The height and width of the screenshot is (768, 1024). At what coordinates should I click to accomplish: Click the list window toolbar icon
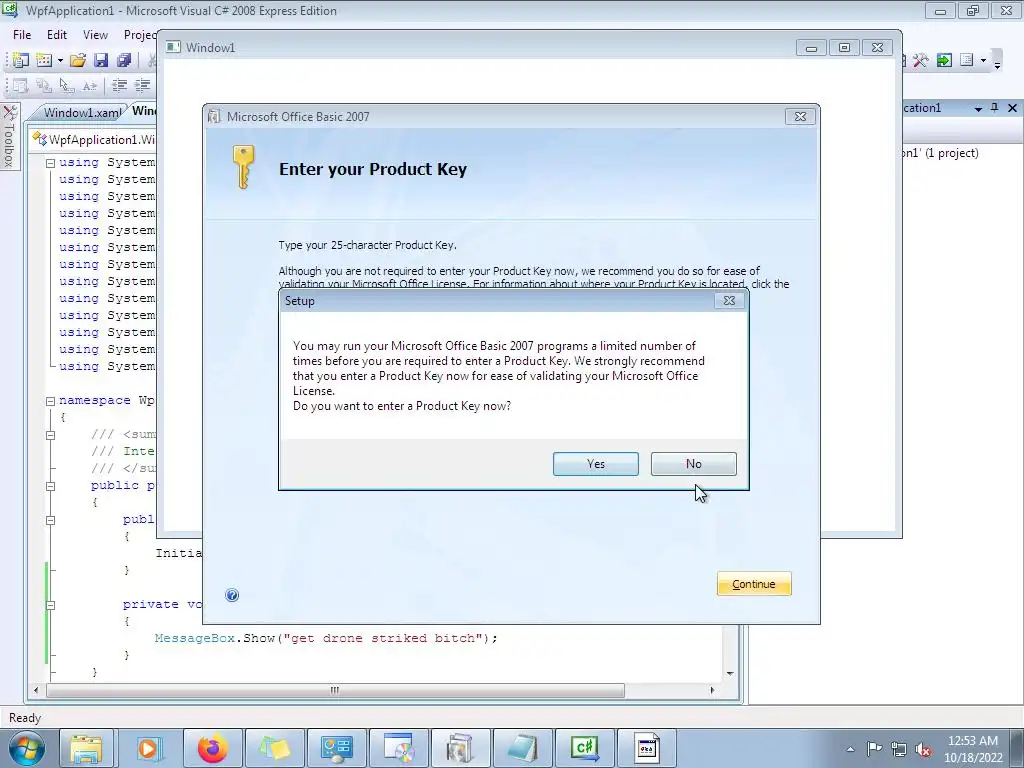coord(967,61)
